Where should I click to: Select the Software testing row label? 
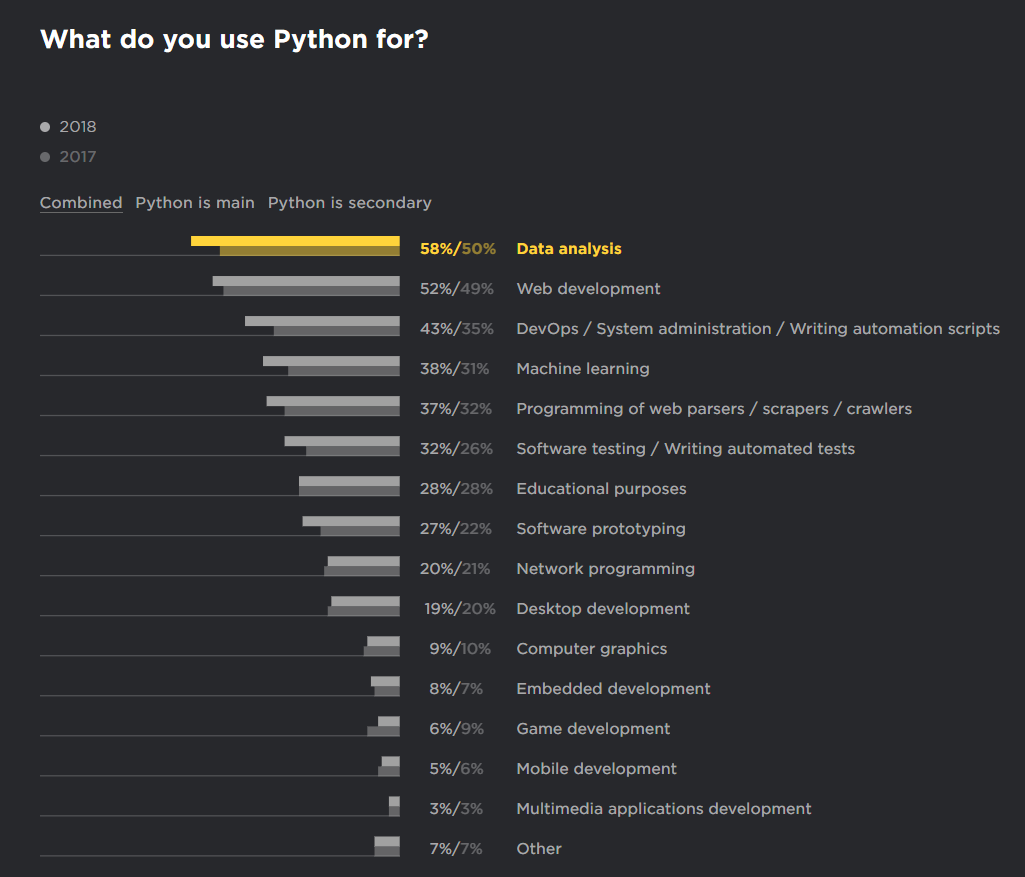[x=685, y=449]
